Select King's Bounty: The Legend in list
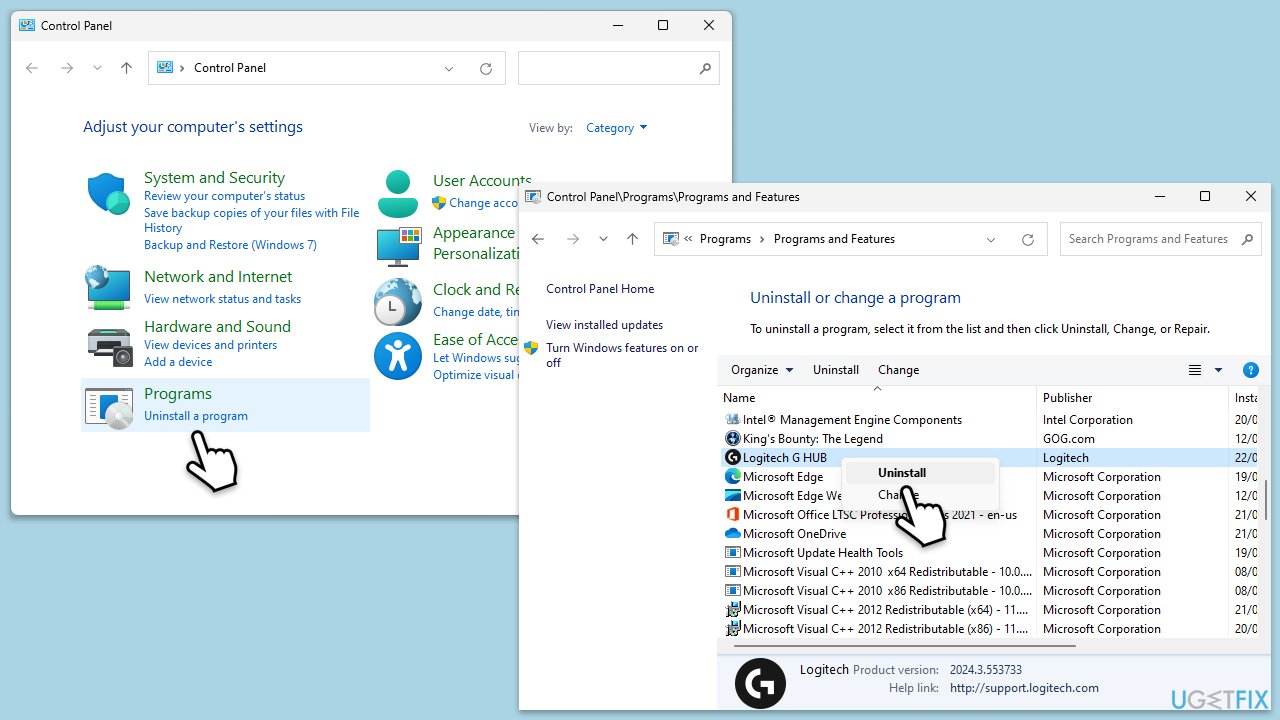Image resolution: width=1280 pixels, height=720 pixels. coord(812,439)
